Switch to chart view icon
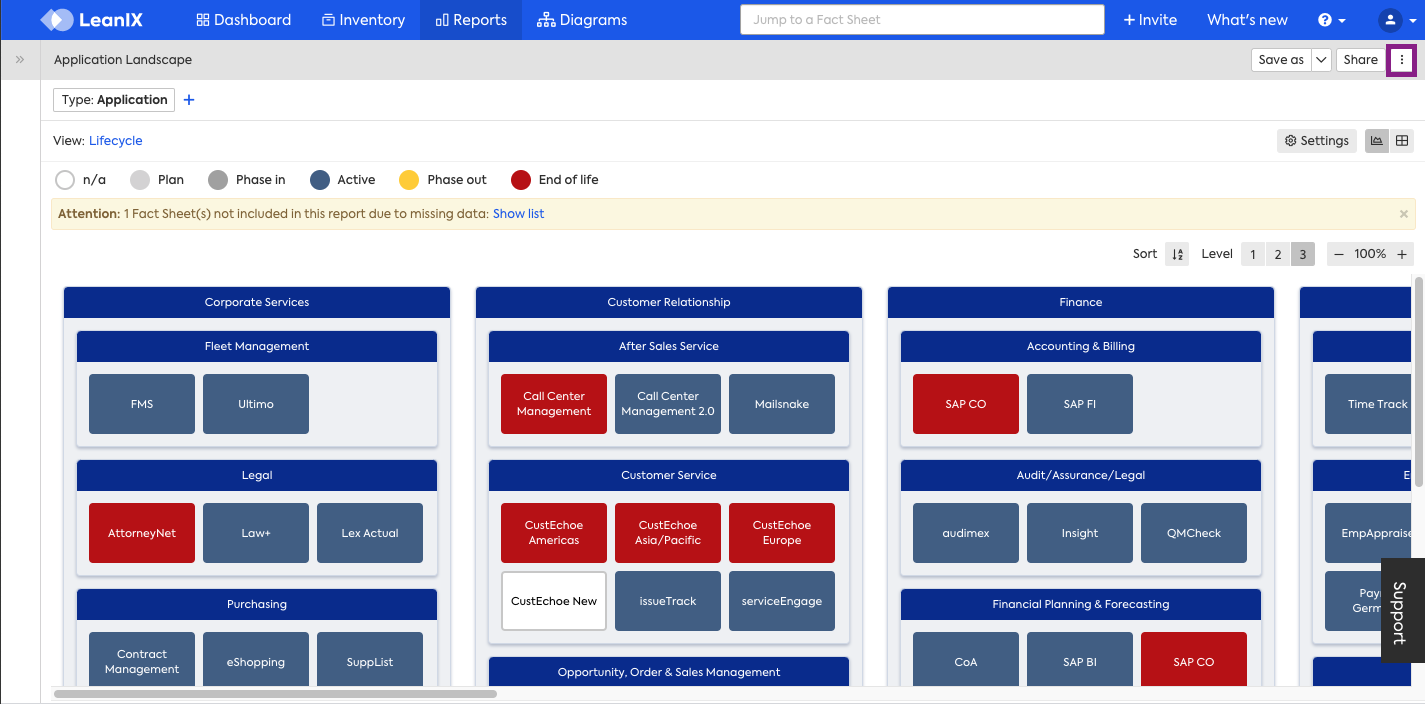Screen dimensions: 1425x704 pyautogui.click(x=1377, y=141)
